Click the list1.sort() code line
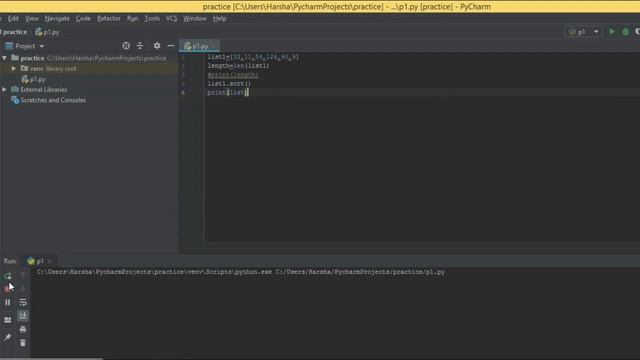This screenshot has width=640, height=360. pyautogui.click(x=229, y=84)
